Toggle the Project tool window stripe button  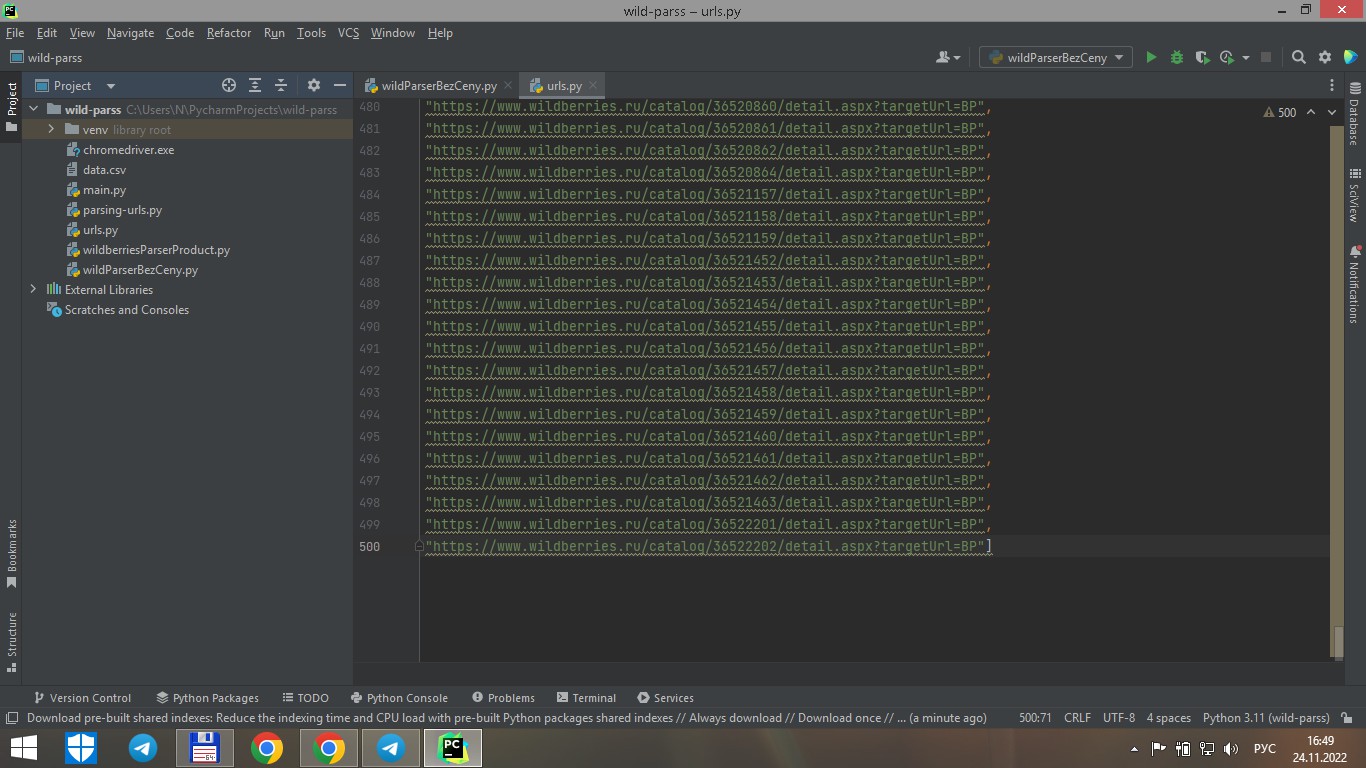pyautogui.click(x=11, y=107)
